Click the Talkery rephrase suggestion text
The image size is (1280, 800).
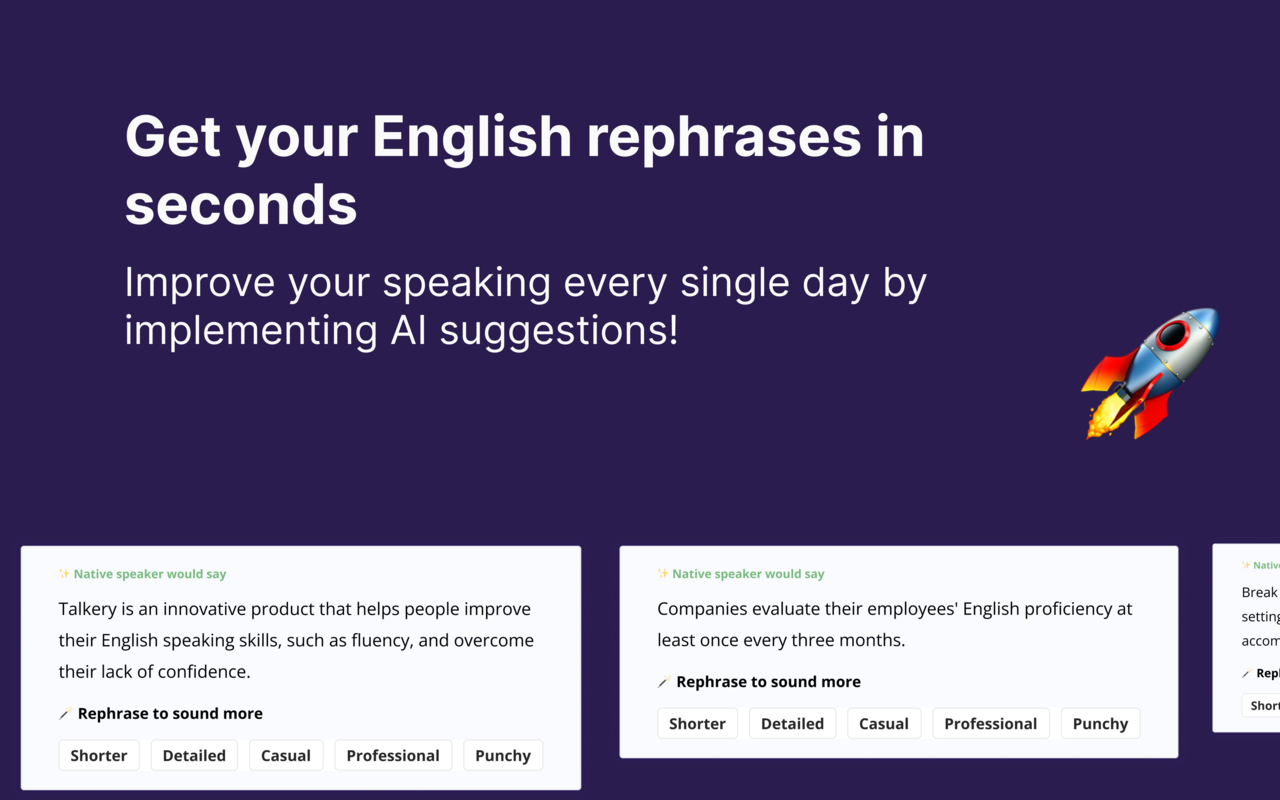295,640
